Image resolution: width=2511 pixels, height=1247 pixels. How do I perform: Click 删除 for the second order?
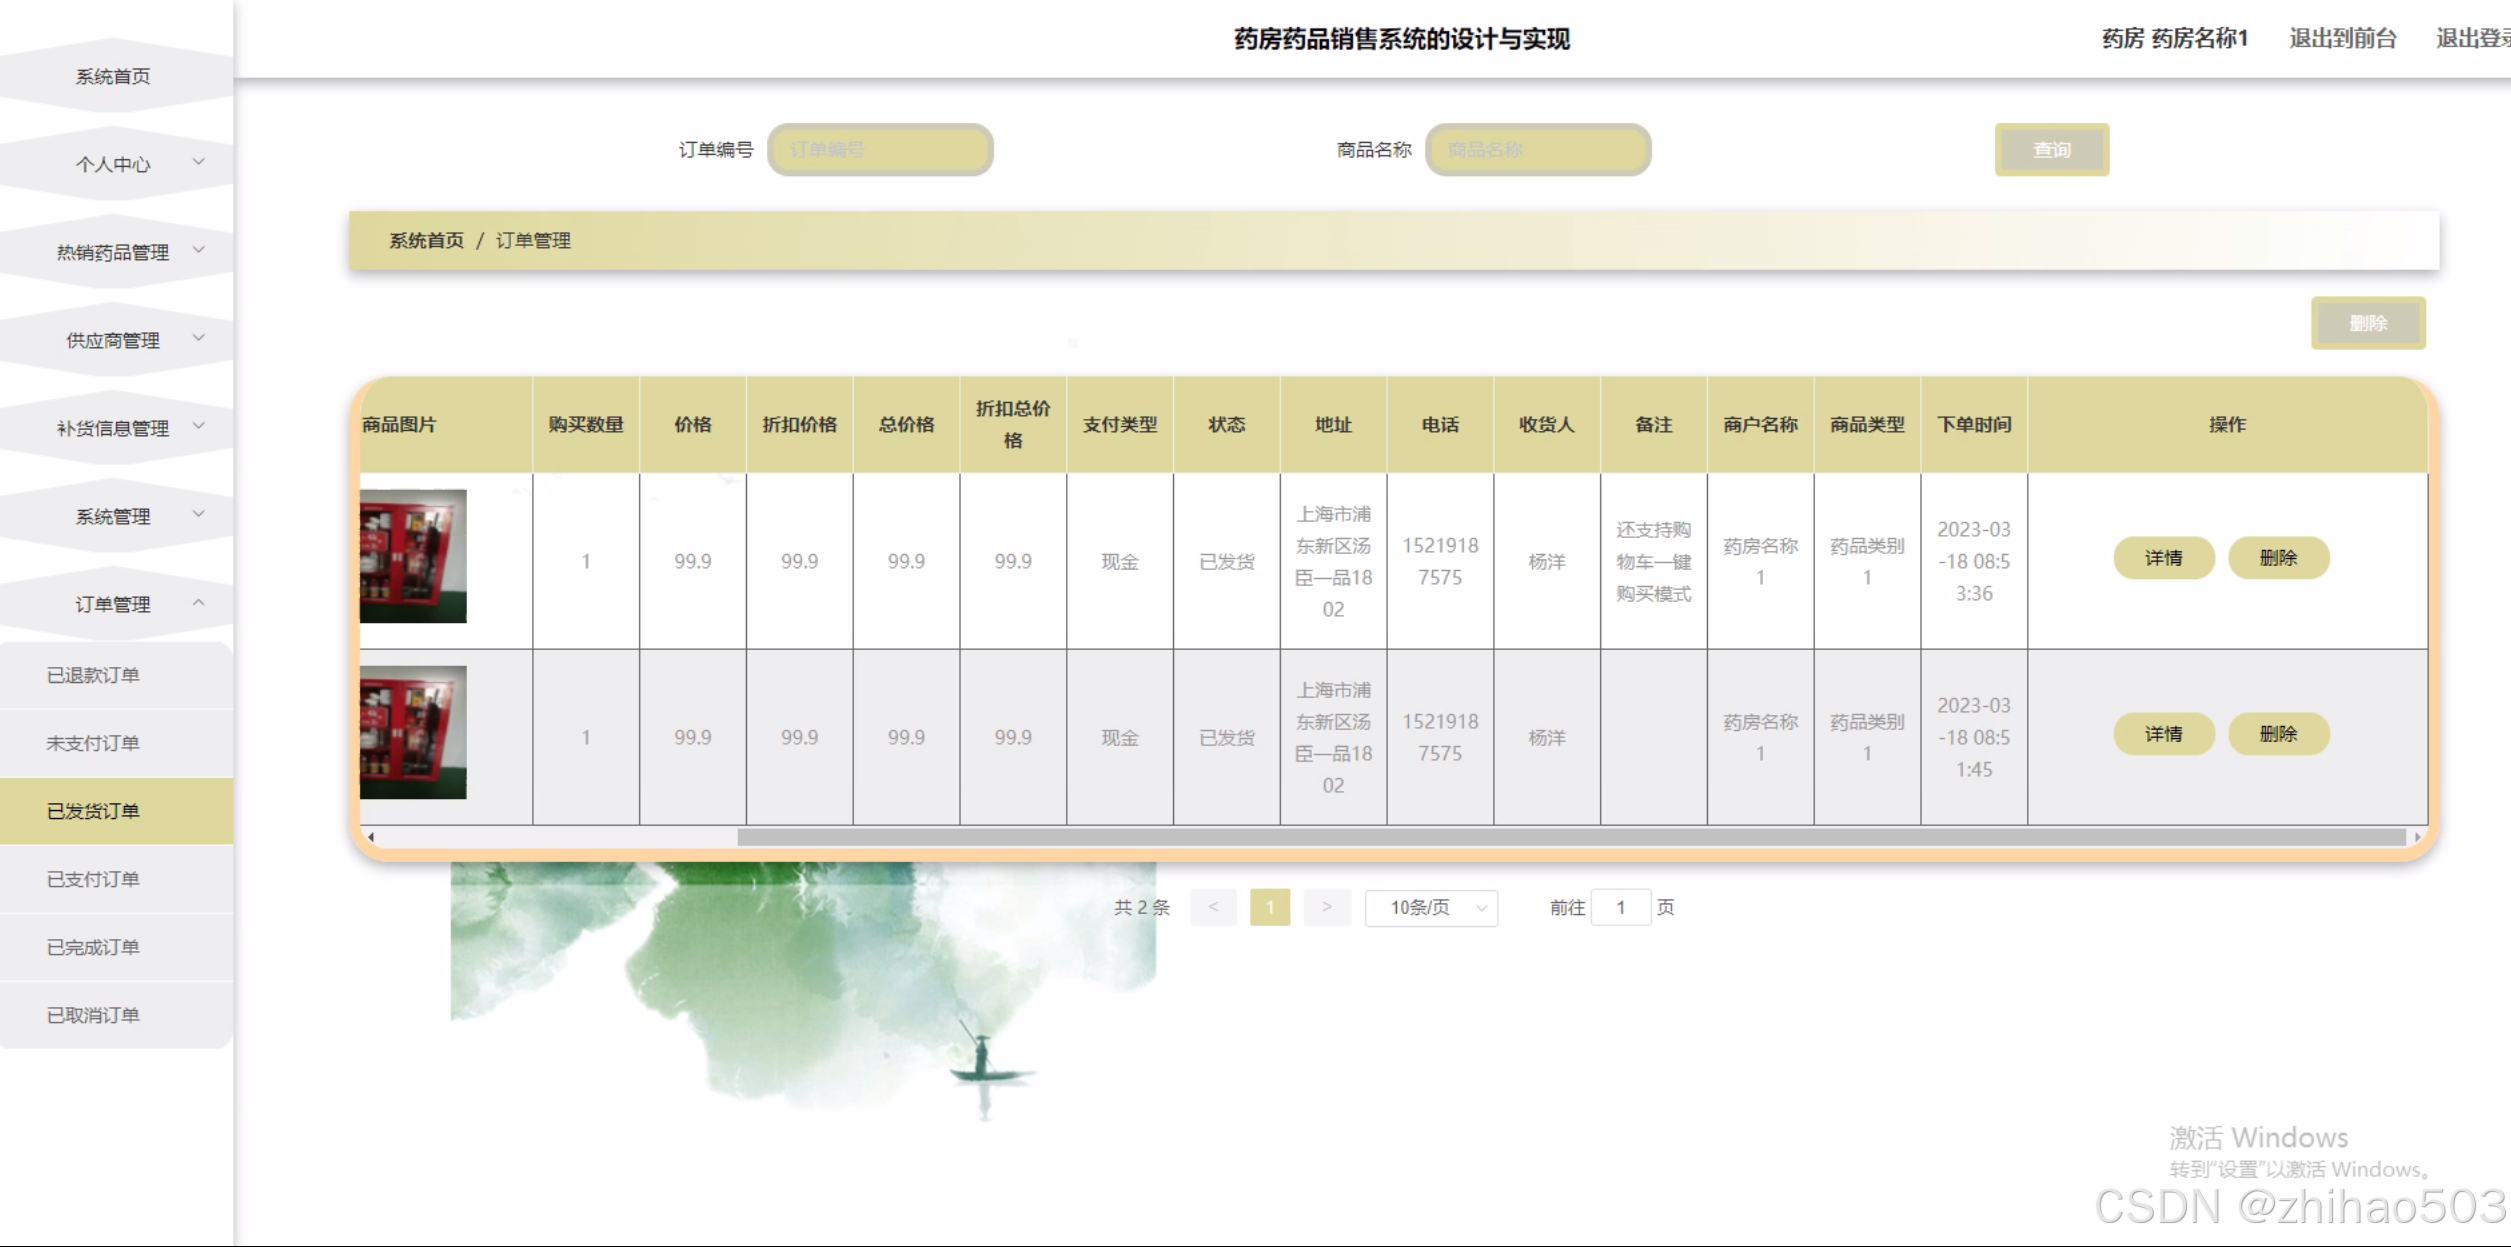point(2278,734)
